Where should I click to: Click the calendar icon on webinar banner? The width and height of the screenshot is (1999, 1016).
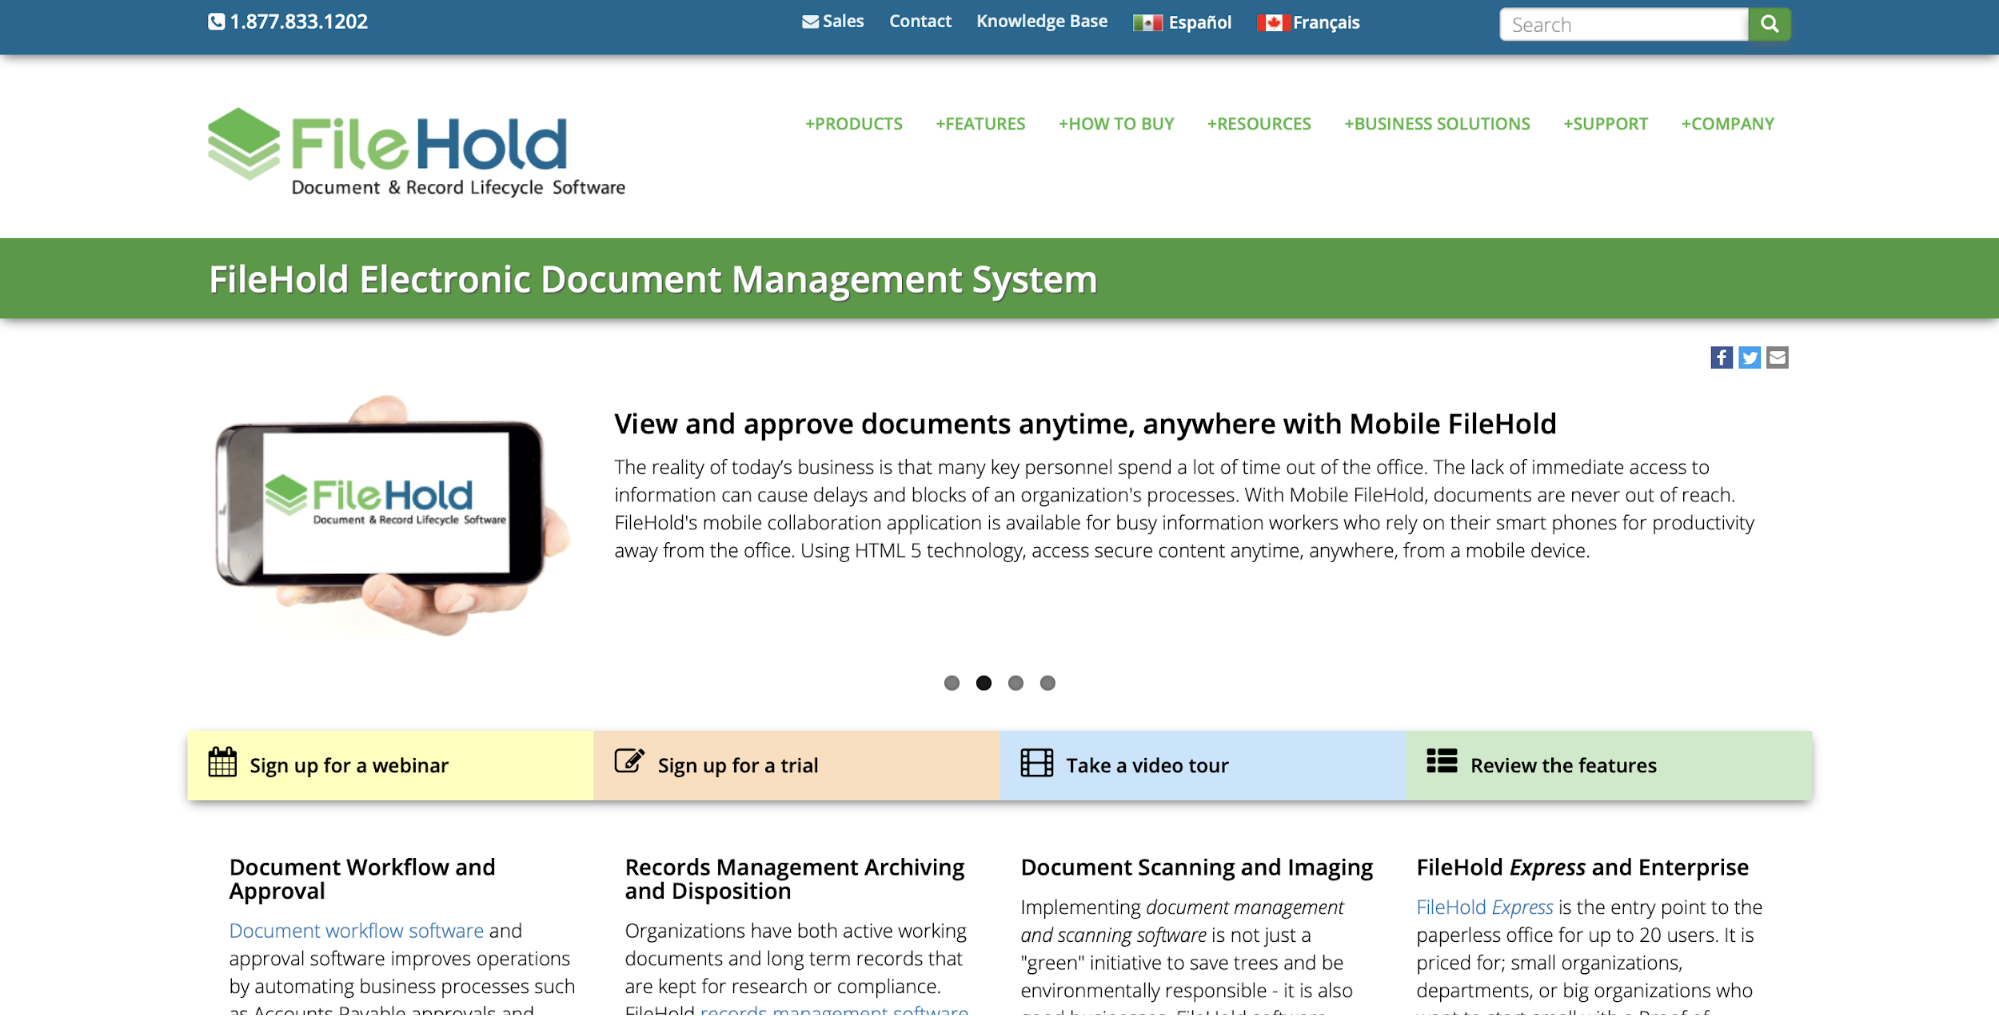pyautogui.click(x=222, y=762)
